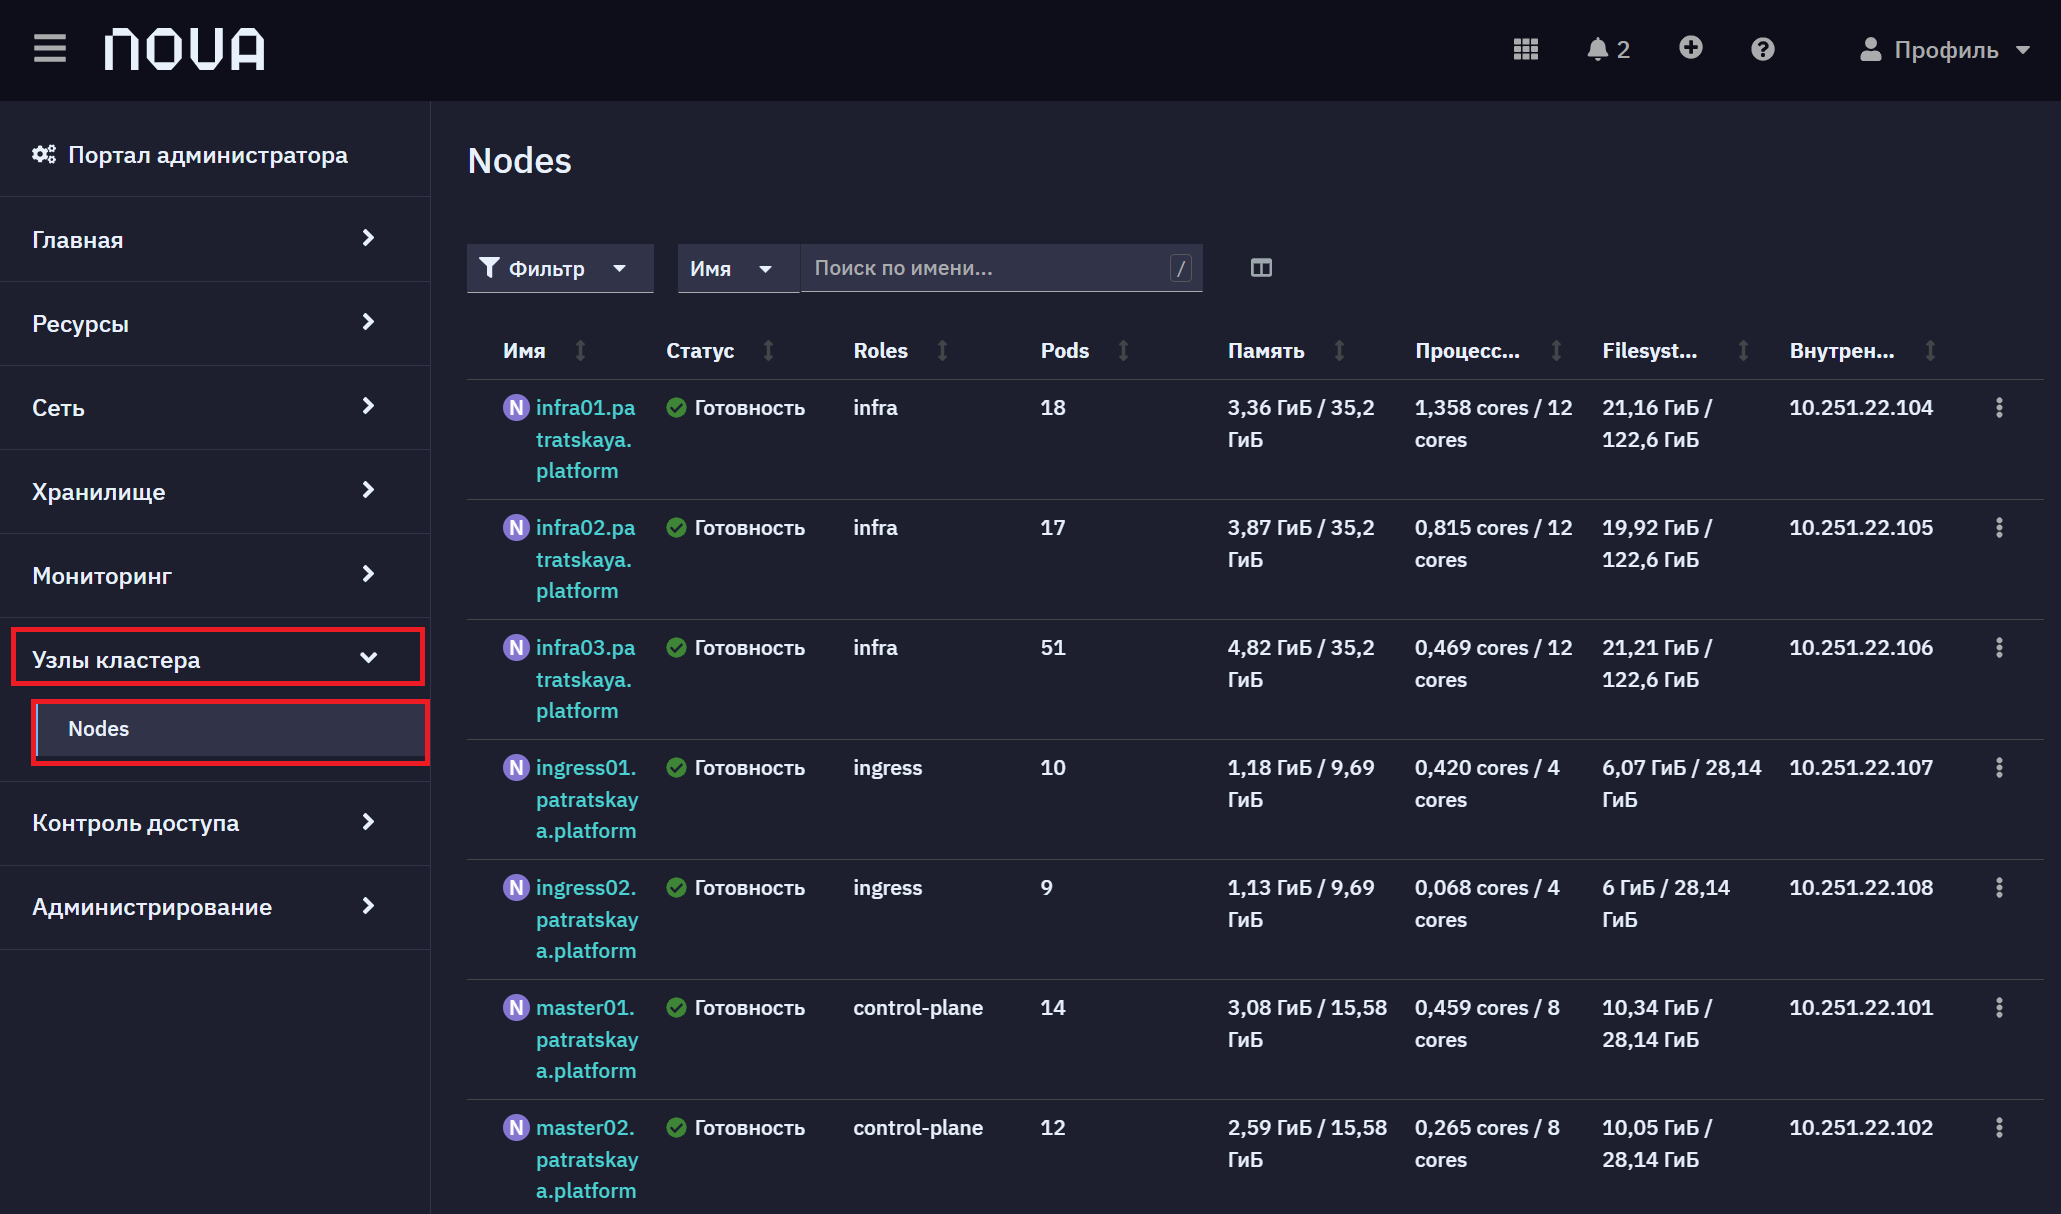
Task: Open the manage columns icon
Action: (1261, 268)
